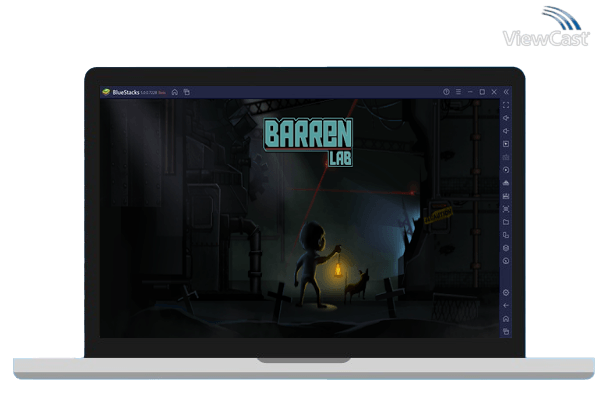The width and height of the screenshot is (602, 414).
Task: Minimize the BlueStacks window
Action: [470, 92]
